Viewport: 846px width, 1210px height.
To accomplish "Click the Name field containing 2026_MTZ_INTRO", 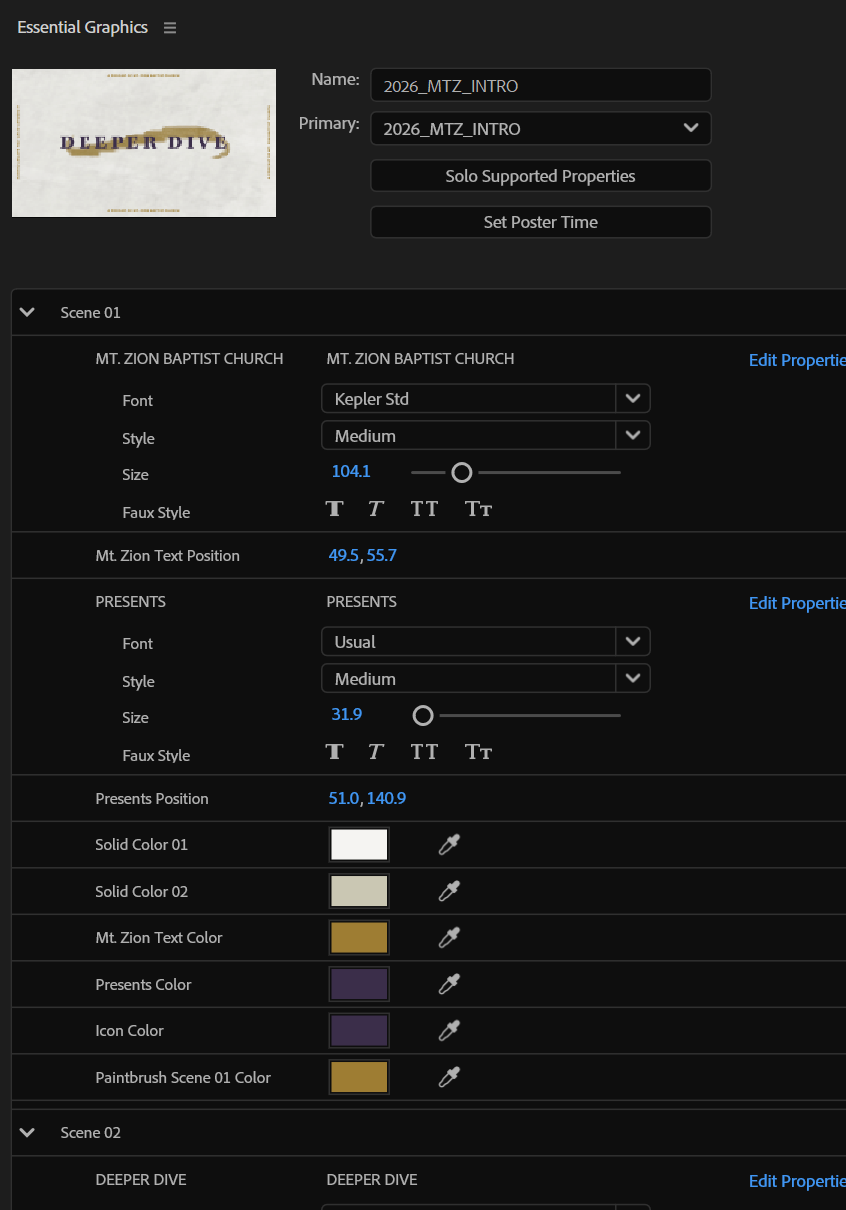I will click(x=540, y=85).
